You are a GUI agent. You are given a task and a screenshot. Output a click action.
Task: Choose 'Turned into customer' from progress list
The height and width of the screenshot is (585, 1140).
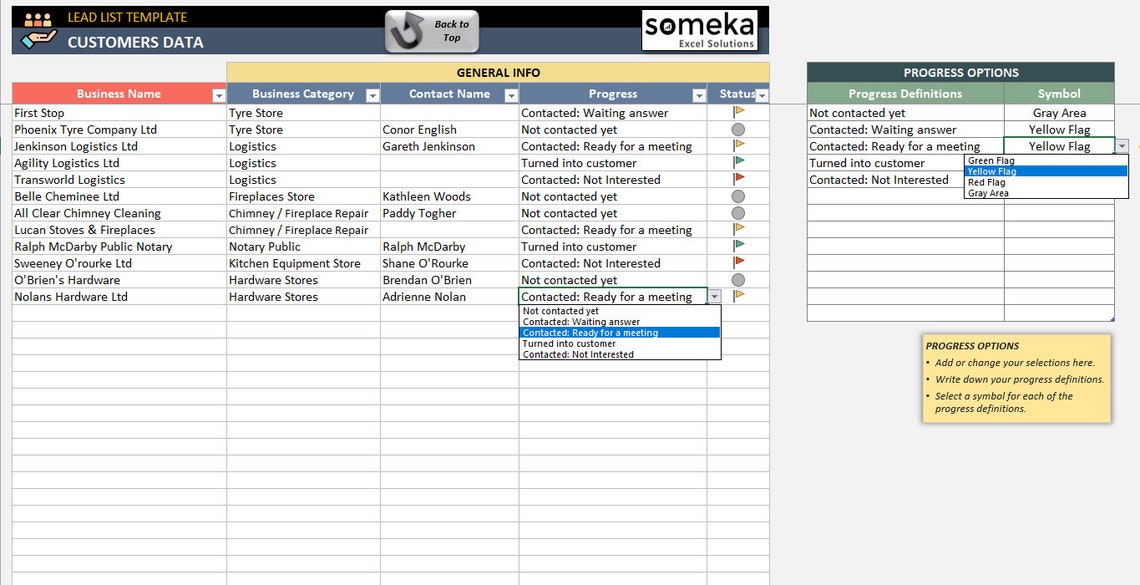point(620,344)
